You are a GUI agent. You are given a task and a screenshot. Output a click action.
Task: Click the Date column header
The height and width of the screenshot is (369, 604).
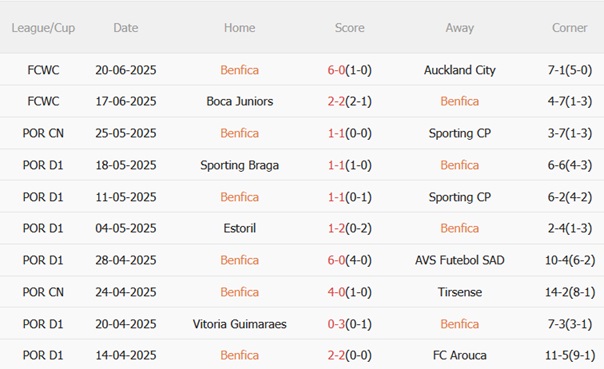(x=126, y=28)
